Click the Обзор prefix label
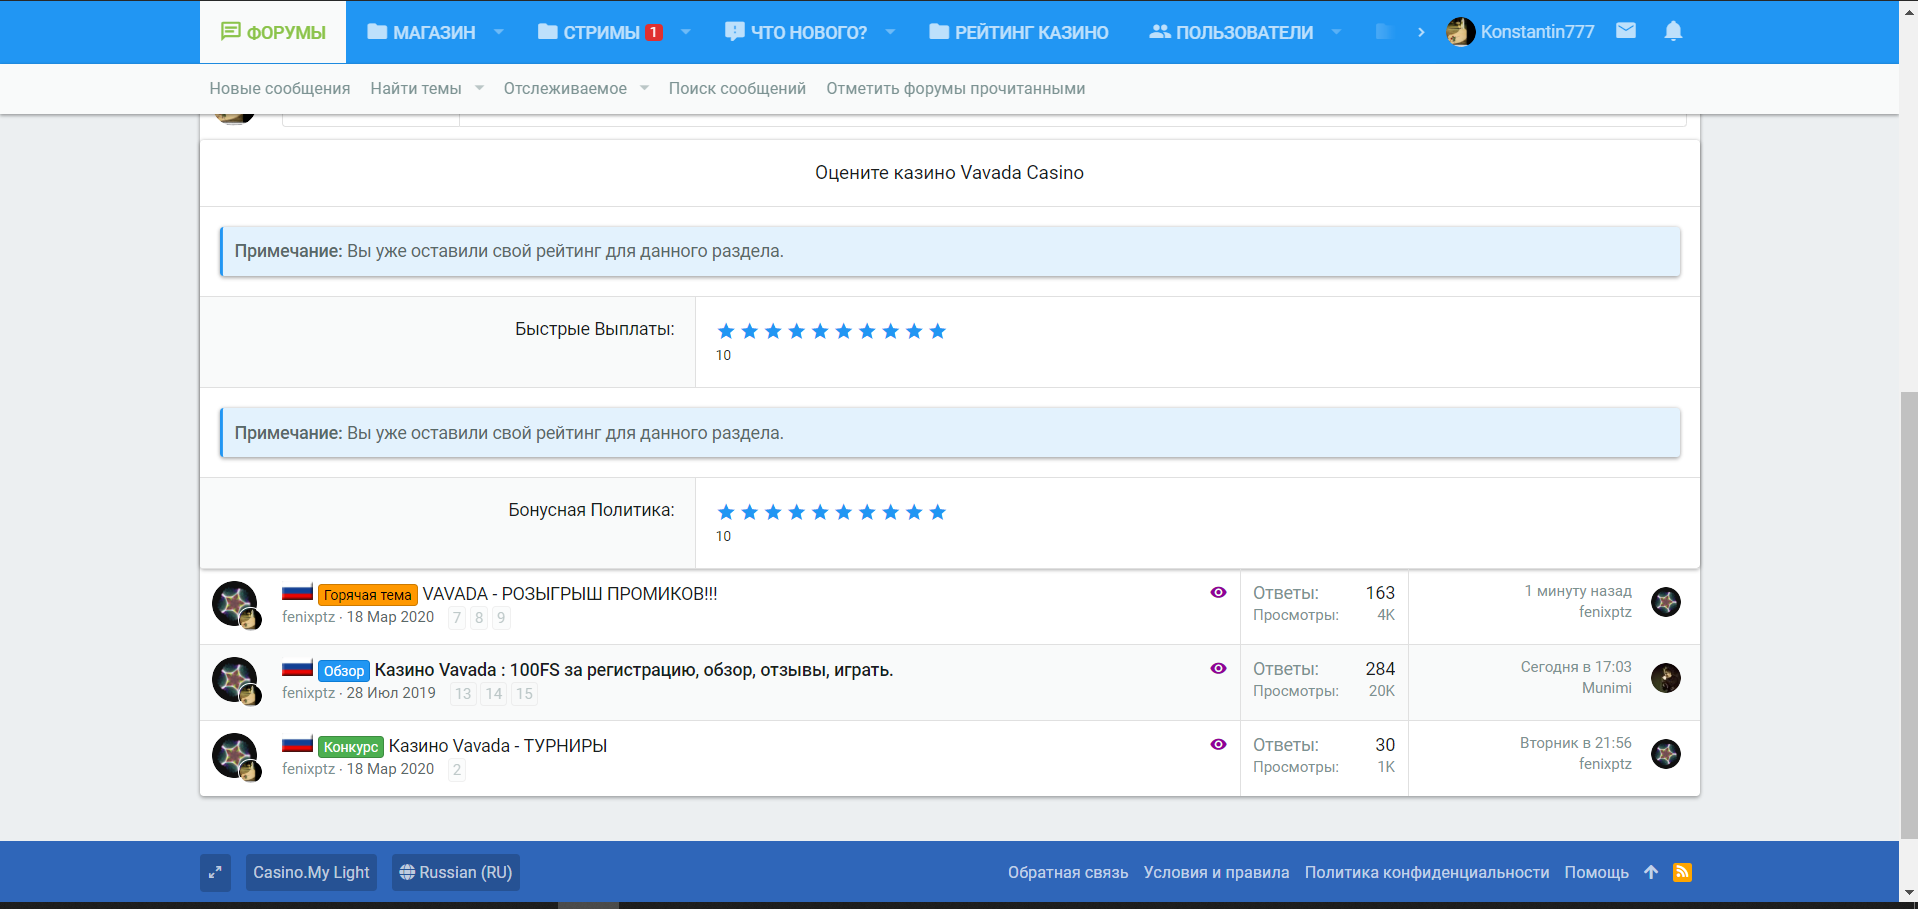 coord(344,670)
